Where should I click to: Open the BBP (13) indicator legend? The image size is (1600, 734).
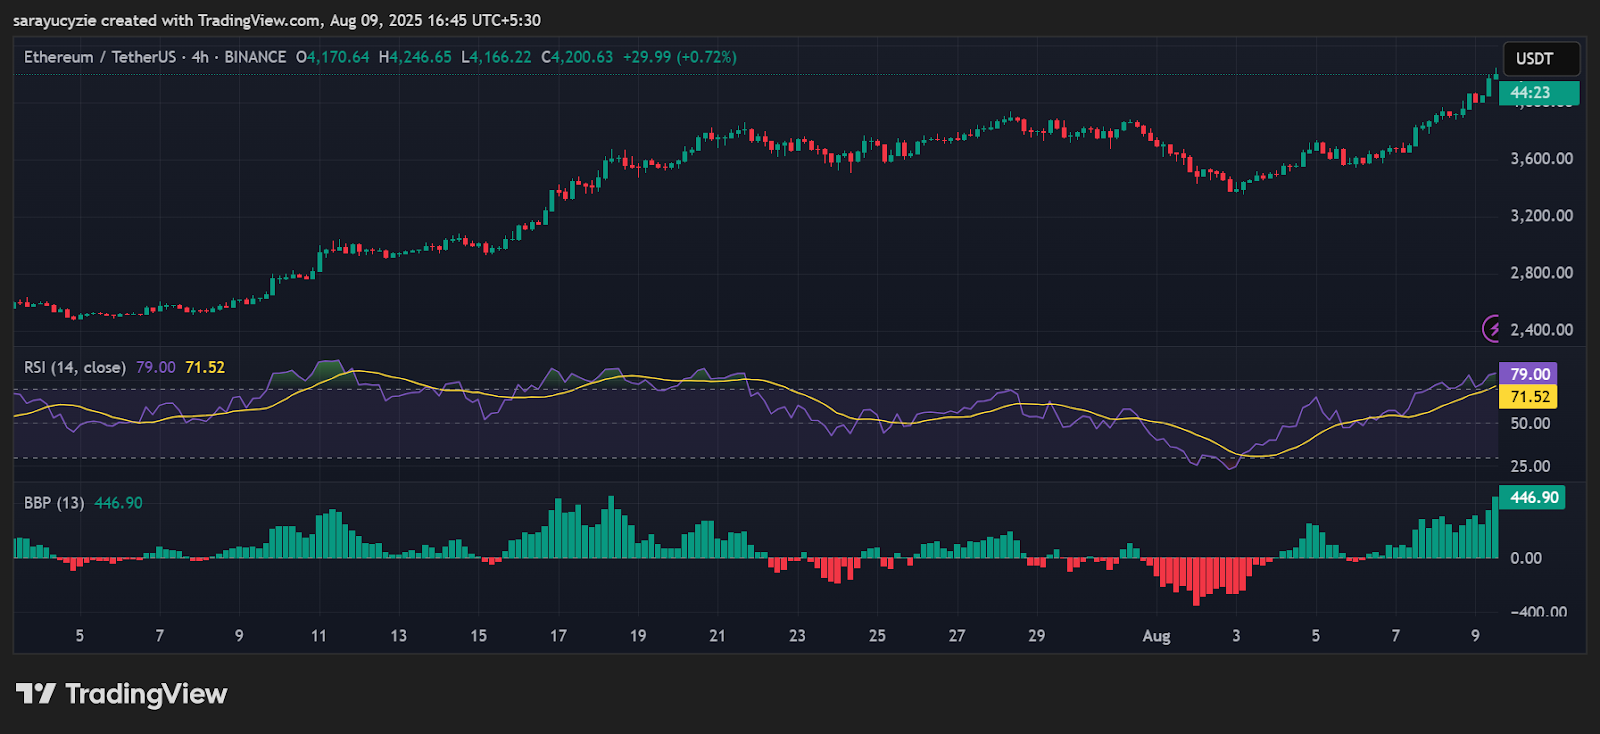(54, 503)
